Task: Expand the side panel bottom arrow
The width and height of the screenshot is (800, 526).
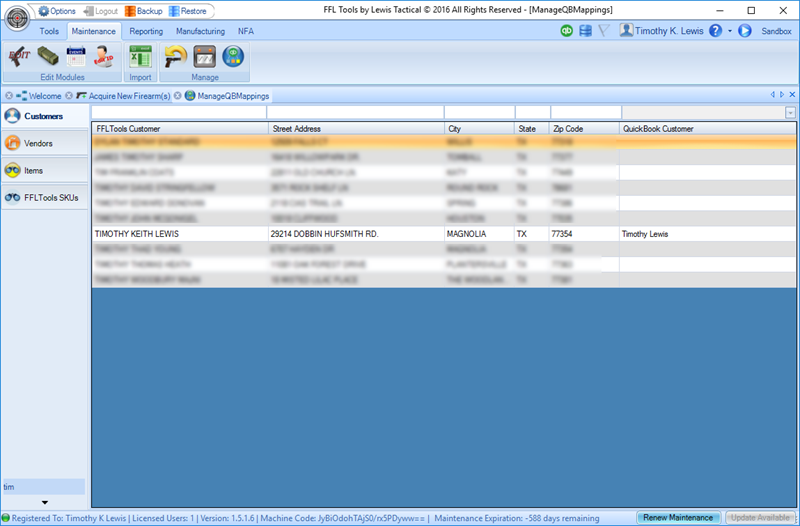Action: pyautogui.click(x=45, y=503)
